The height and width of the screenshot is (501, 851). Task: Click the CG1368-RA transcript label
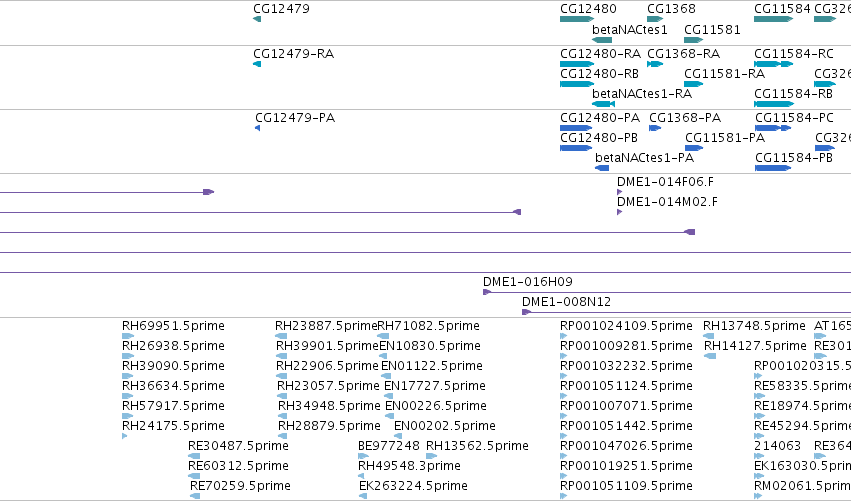(684, 54)
